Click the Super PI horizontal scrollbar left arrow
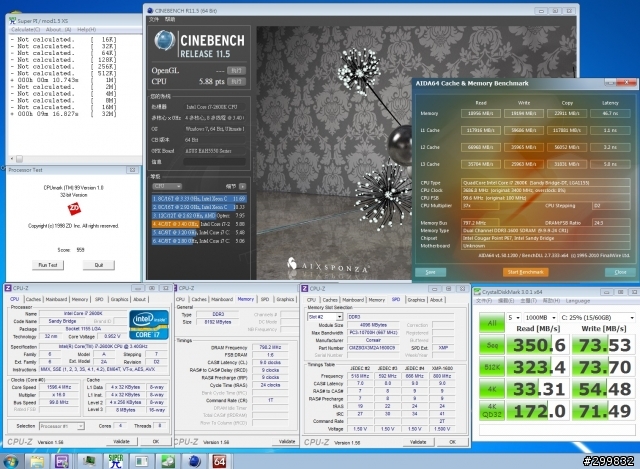Screen dimensions: 640x469 12,159
